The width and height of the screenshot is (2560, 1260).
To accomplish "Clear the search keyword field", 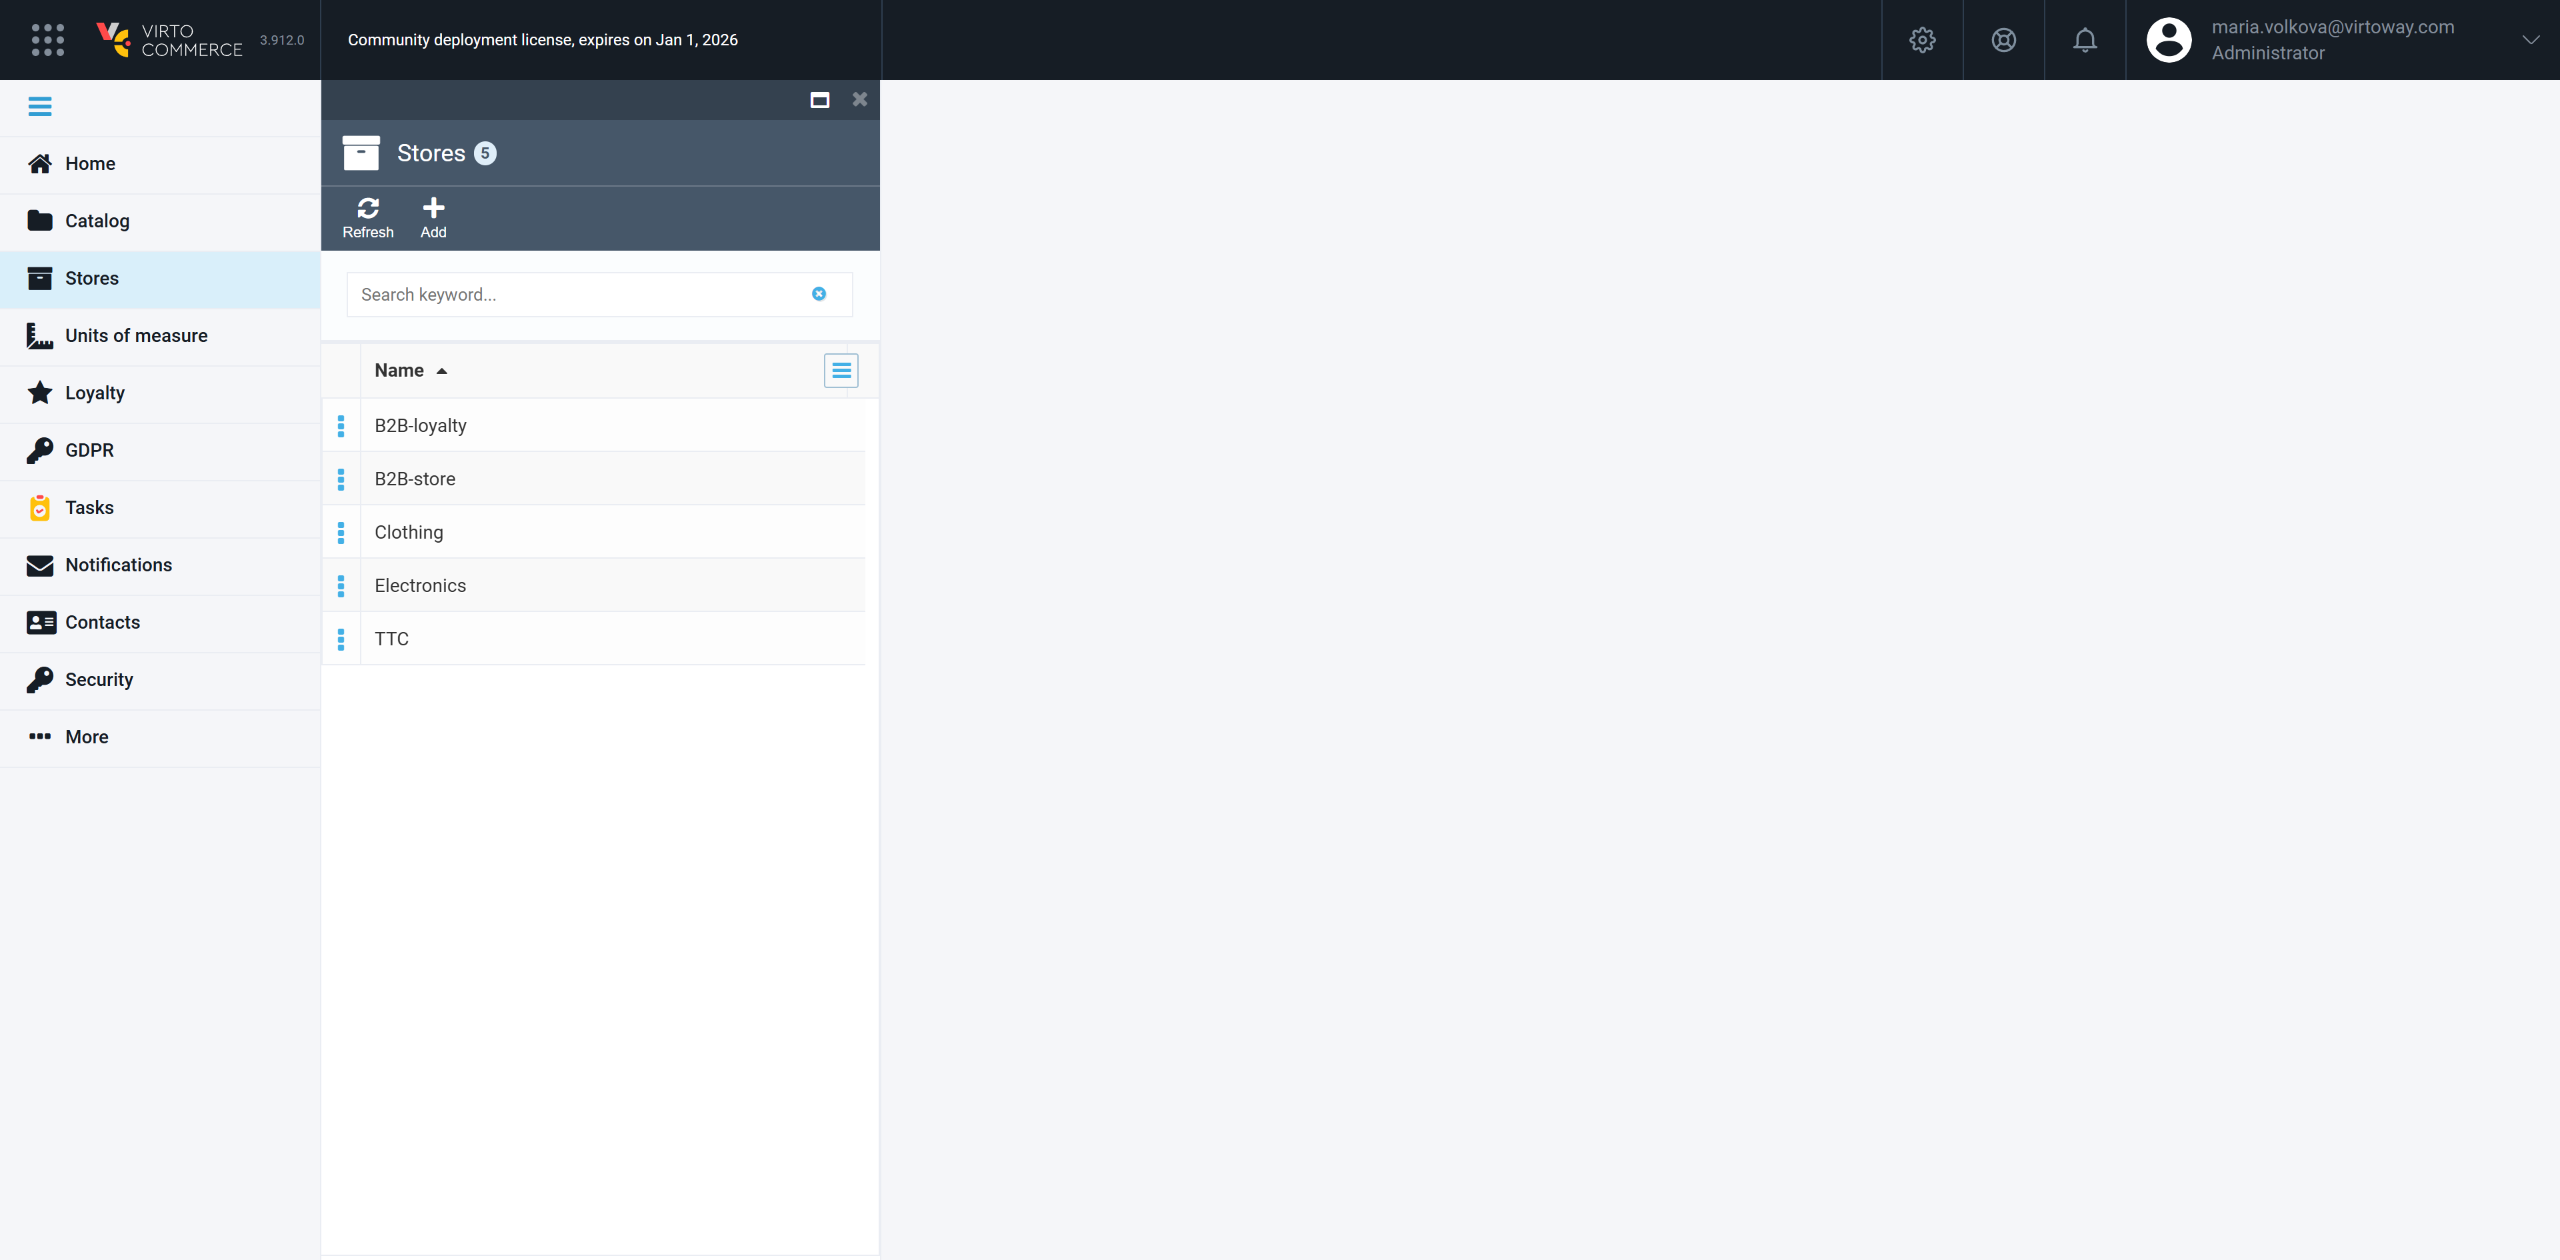I will click(x=819, y=294).
